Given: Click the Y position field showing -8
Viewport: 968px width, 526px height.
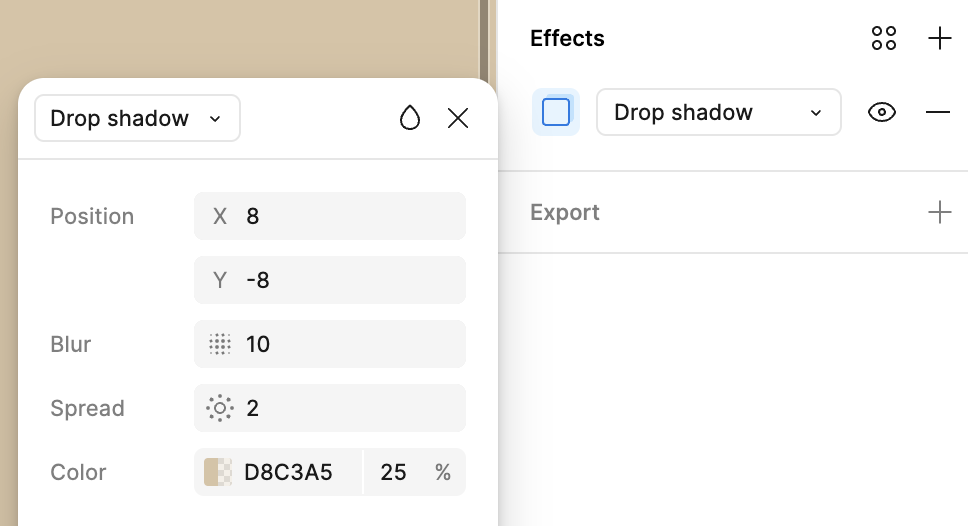Looking at the screenshot, I should click(x=330, y=280).
